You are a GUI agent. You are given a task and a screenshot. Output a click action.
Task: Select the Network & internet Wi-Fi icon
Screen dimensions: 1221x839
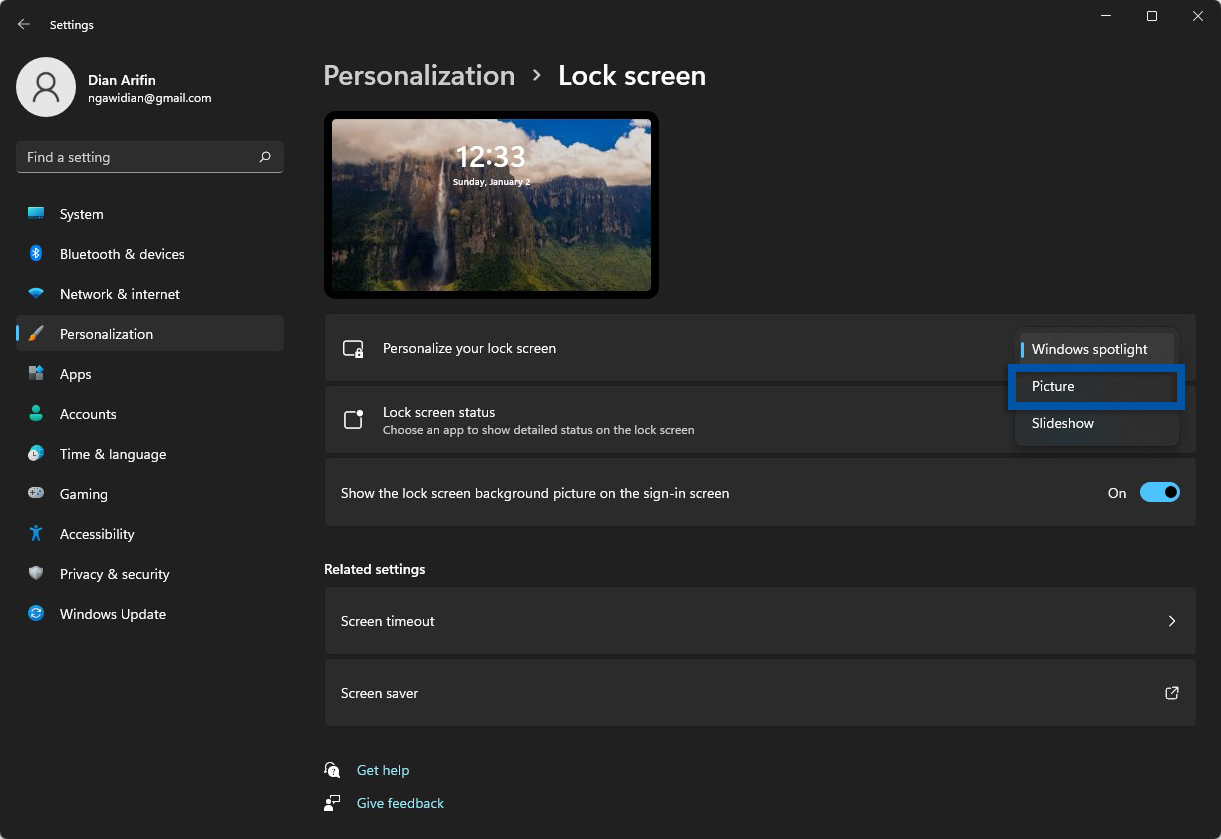pos(36,294)
